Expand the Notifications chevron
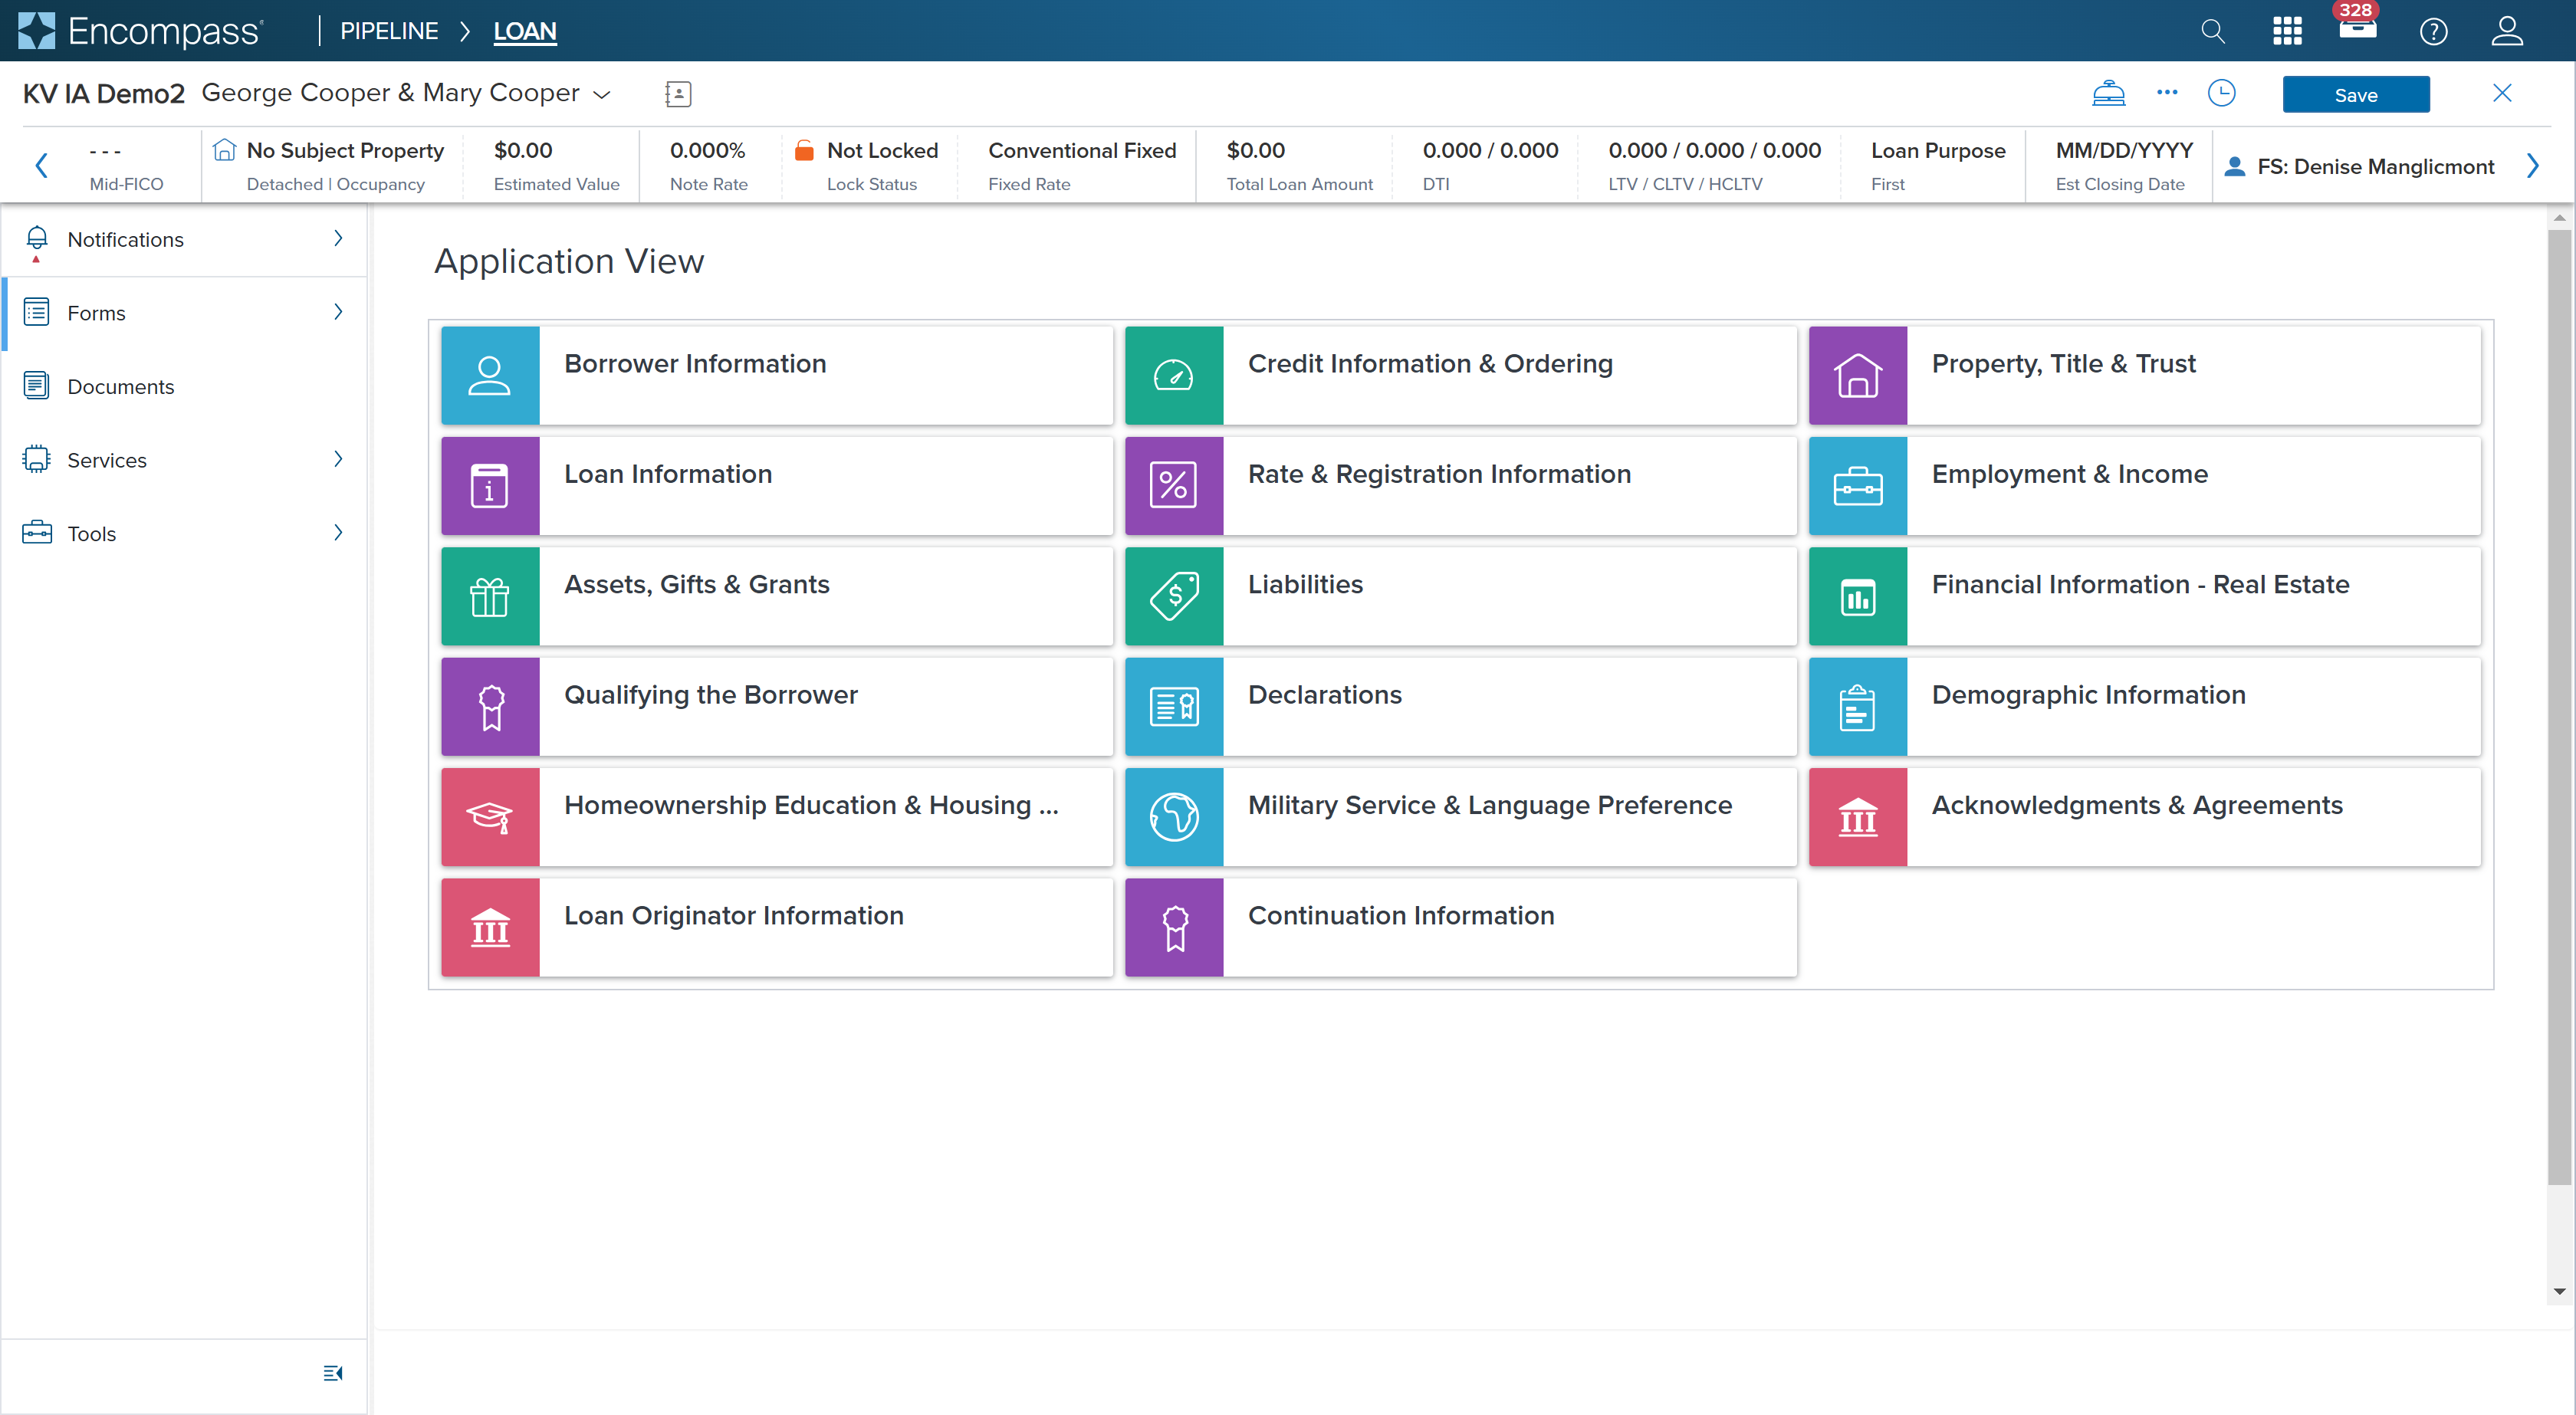Image resolution: width=2576 pixels, height=1415 pixels. [338, 238]
